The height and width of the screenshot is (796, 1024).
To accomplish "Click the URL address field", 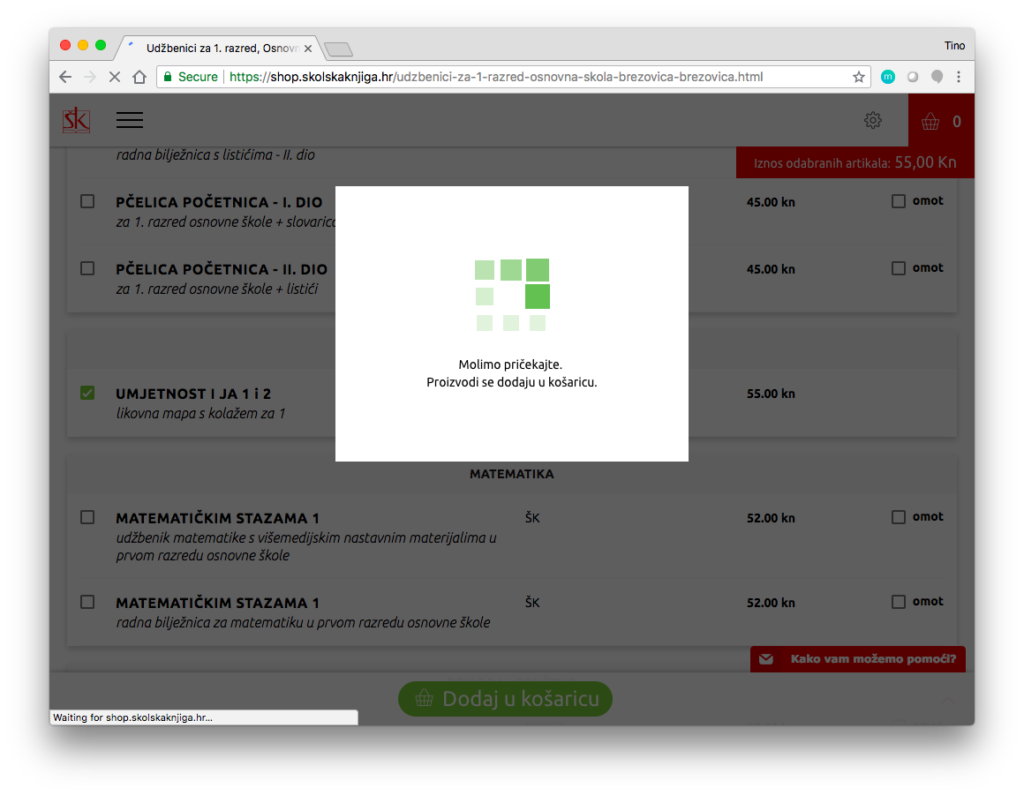I will coord(500,77).
